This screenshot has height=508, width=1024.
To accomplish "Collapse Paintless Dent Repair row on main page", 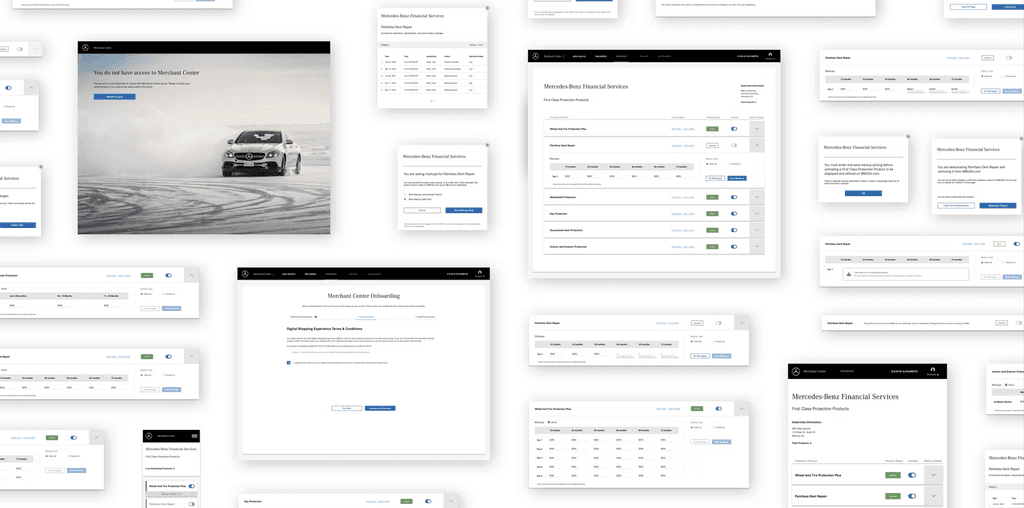I will click(x=757, y=145).
